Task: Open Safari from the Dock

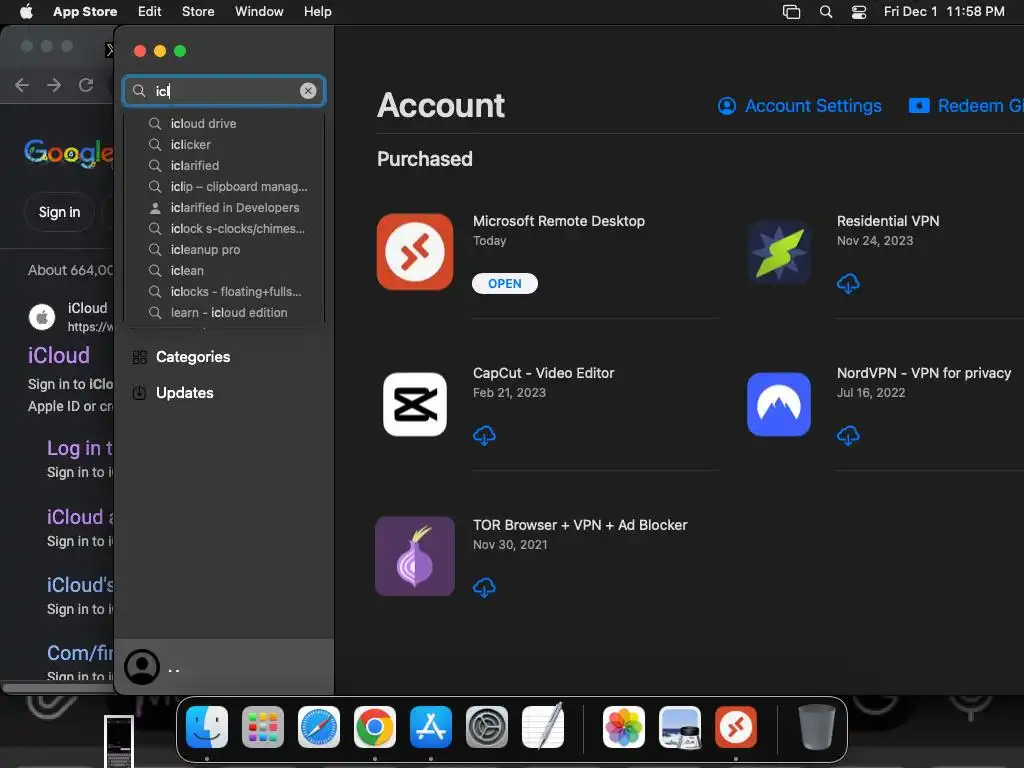Action: [319, 727]
